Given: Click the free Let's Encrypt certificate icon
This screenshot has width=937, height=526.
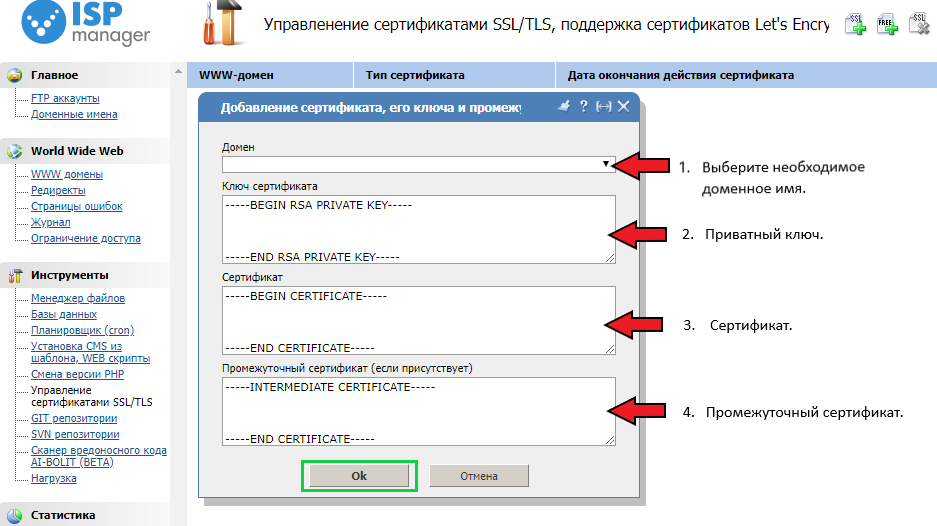Looking at the screenshot, I should 887,24.
